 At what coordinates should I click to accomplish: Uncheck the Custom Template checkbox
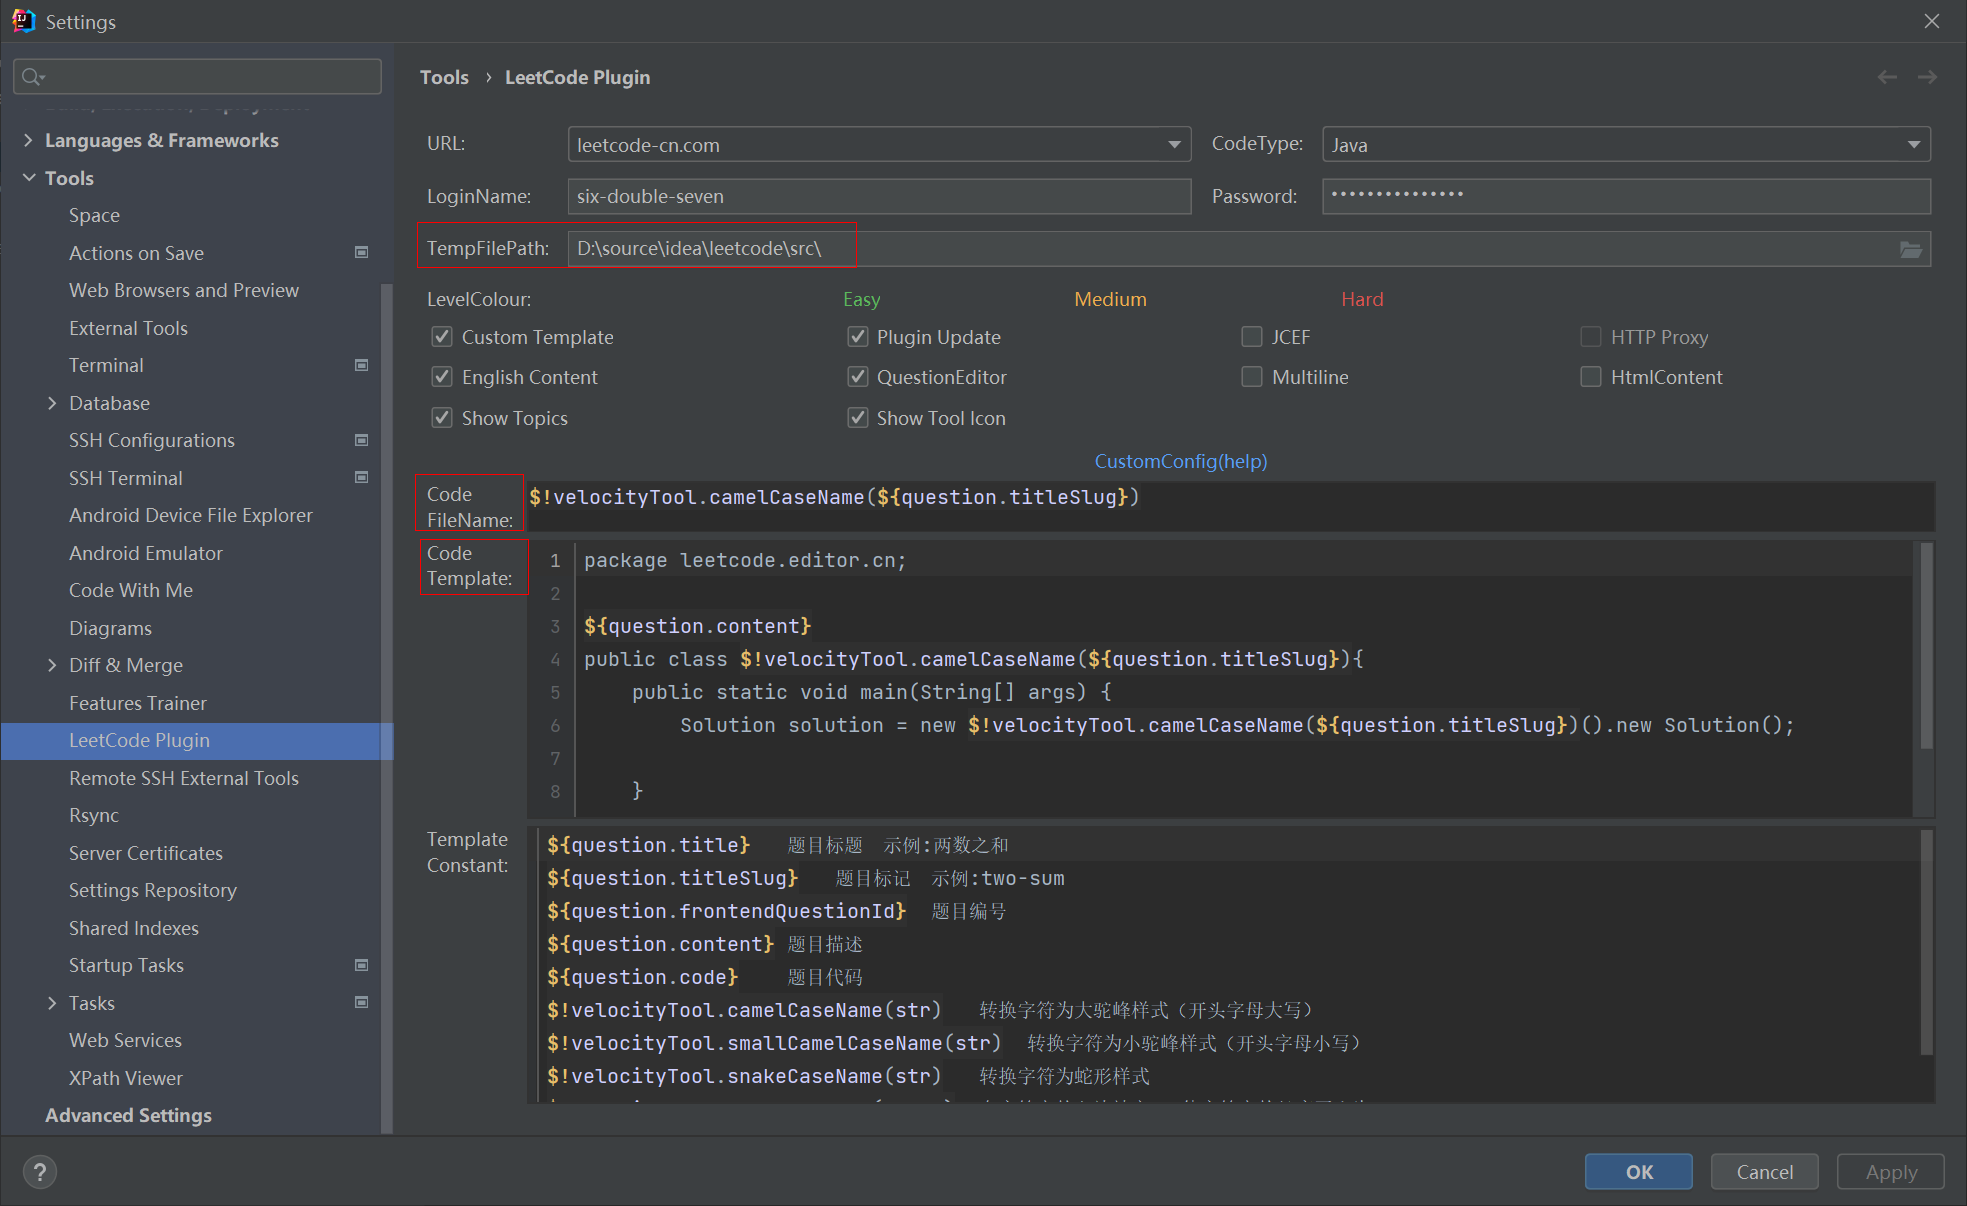[442, 337]
